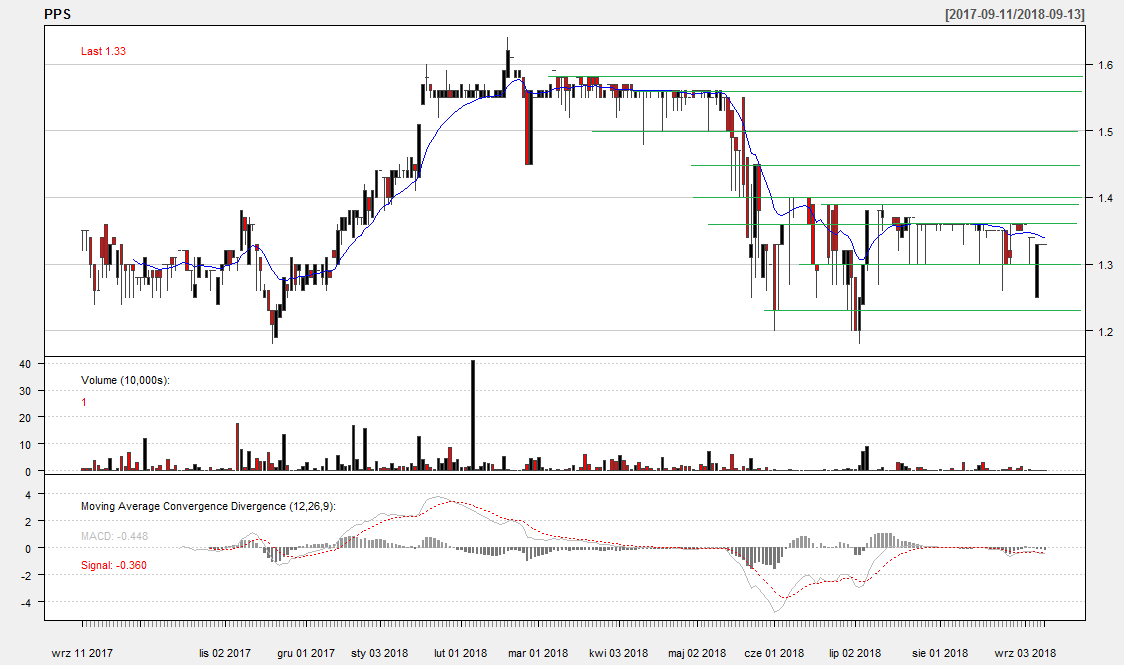
Task: Click the 'lip 02 2018' date label
Action: tap(855, 653)
